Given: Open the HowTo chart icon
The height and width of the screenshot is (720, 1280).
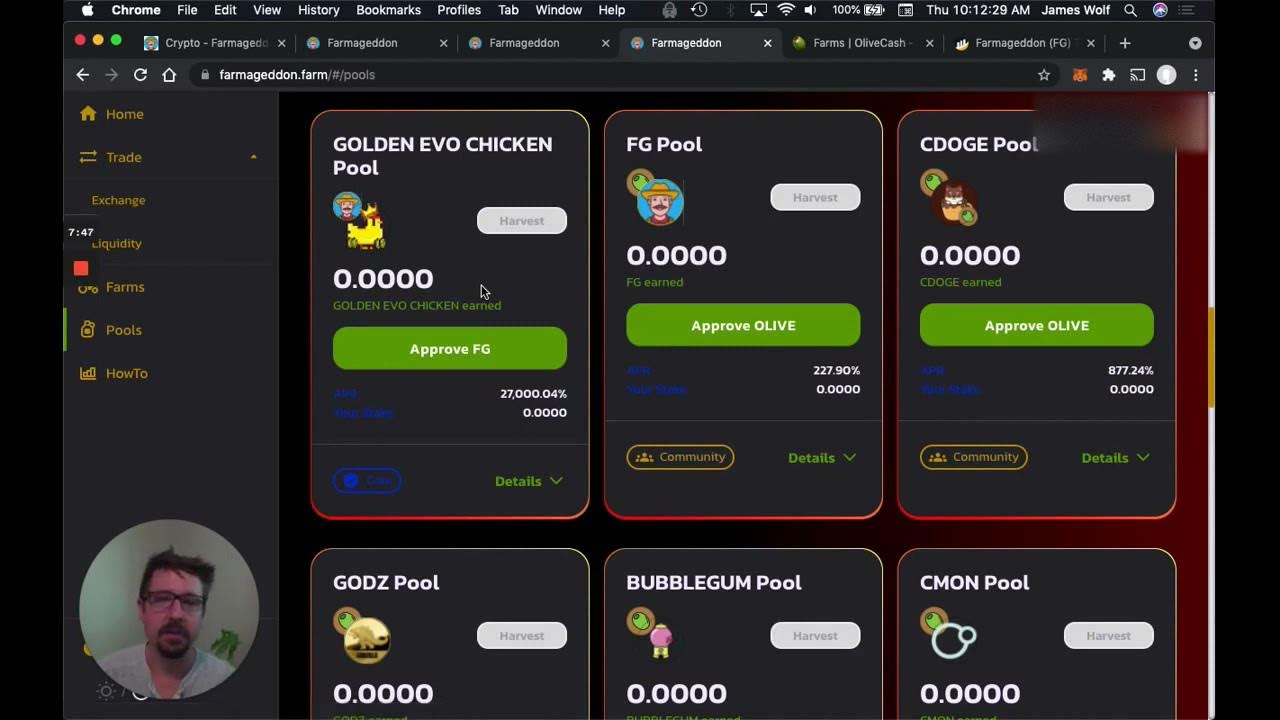Looking at the screenshot, I should tap(88, 373).
